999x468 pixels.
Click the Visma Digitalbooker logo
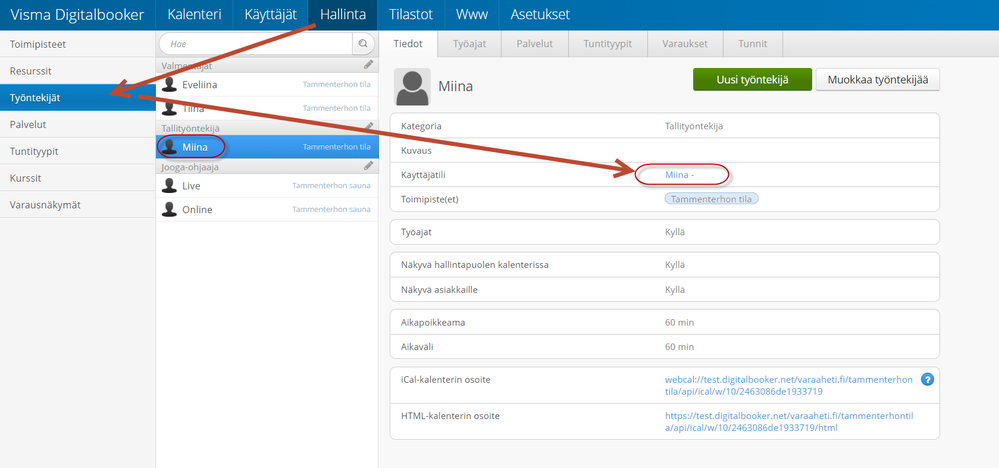pos(77,15)
